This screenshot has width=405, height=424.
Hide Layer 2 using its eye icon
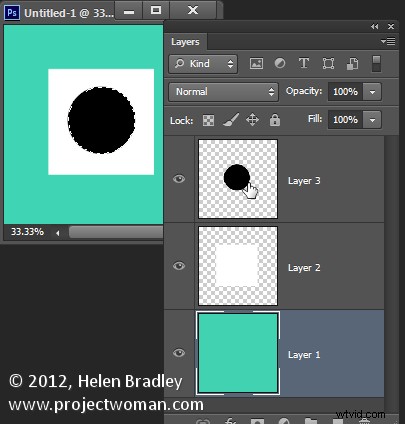click(179, 266)
